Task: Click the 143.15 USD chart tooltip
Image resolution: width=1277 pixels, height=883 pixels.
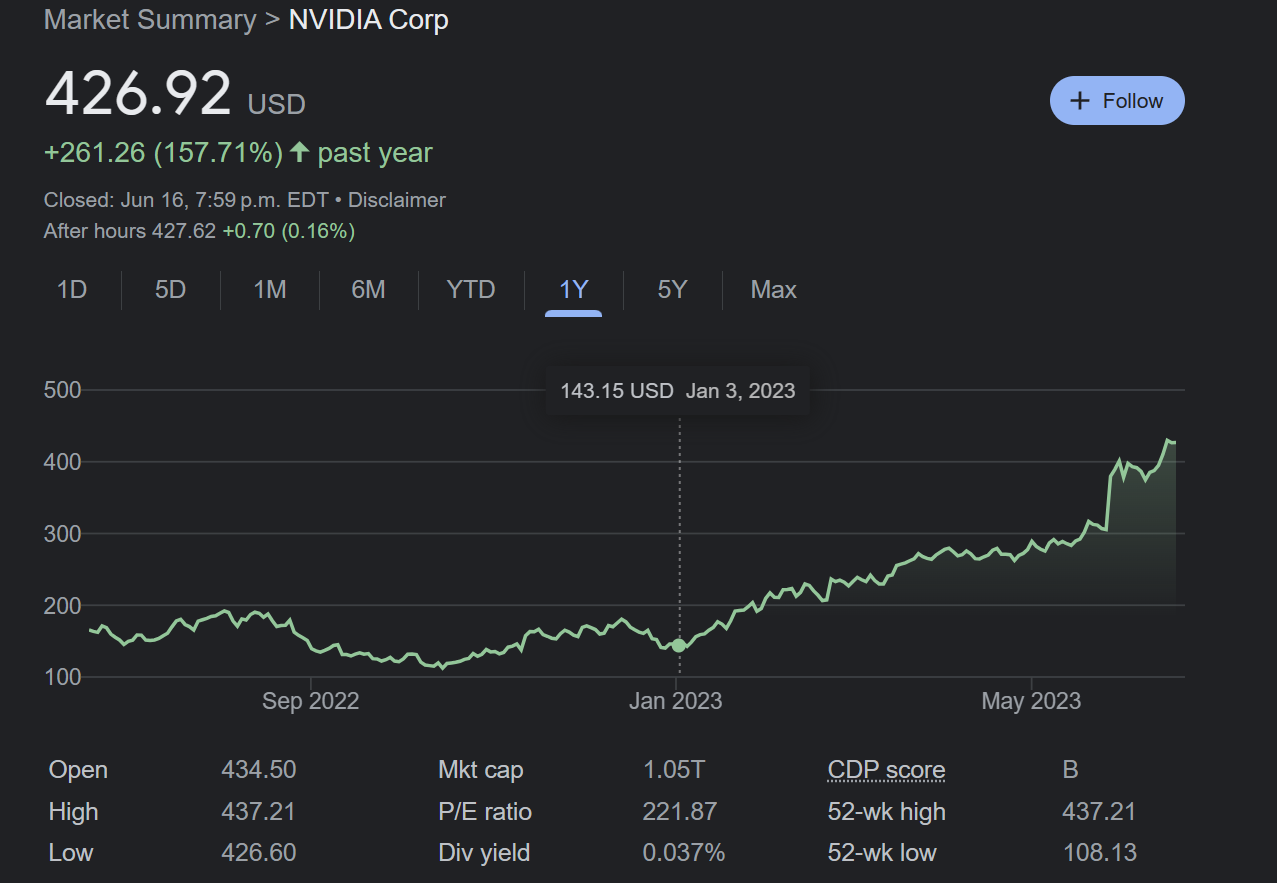Action: (677, 390)
